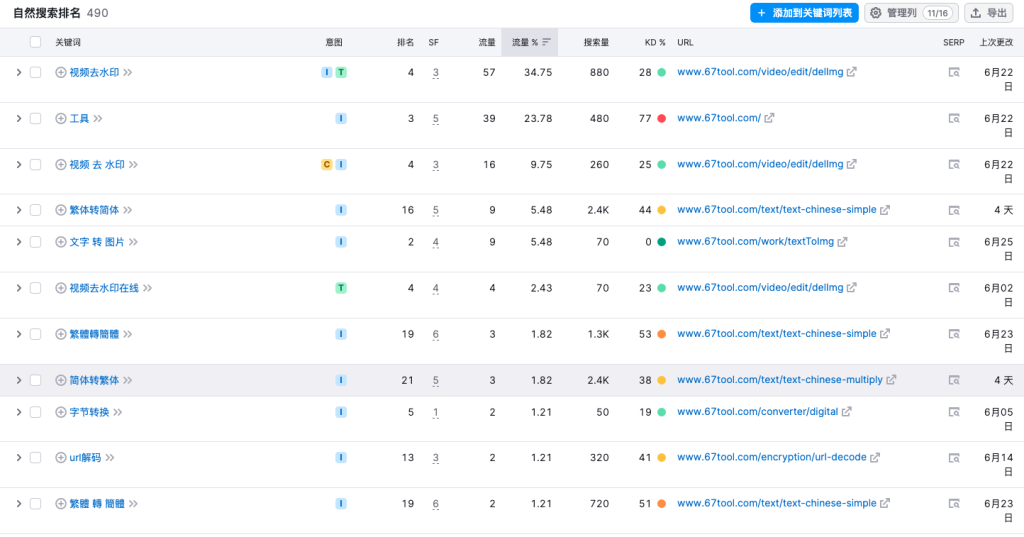Expand the 繁體 轉 簡體 row details
The width and height of the screenshot is (1024, 537).
(x=19, y=504)
